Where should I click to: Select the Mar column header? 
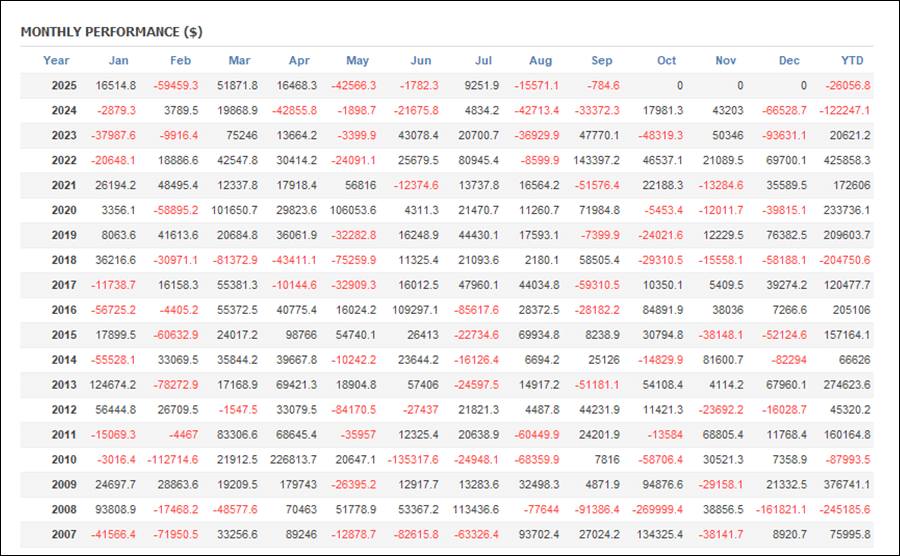pos(239,61)
